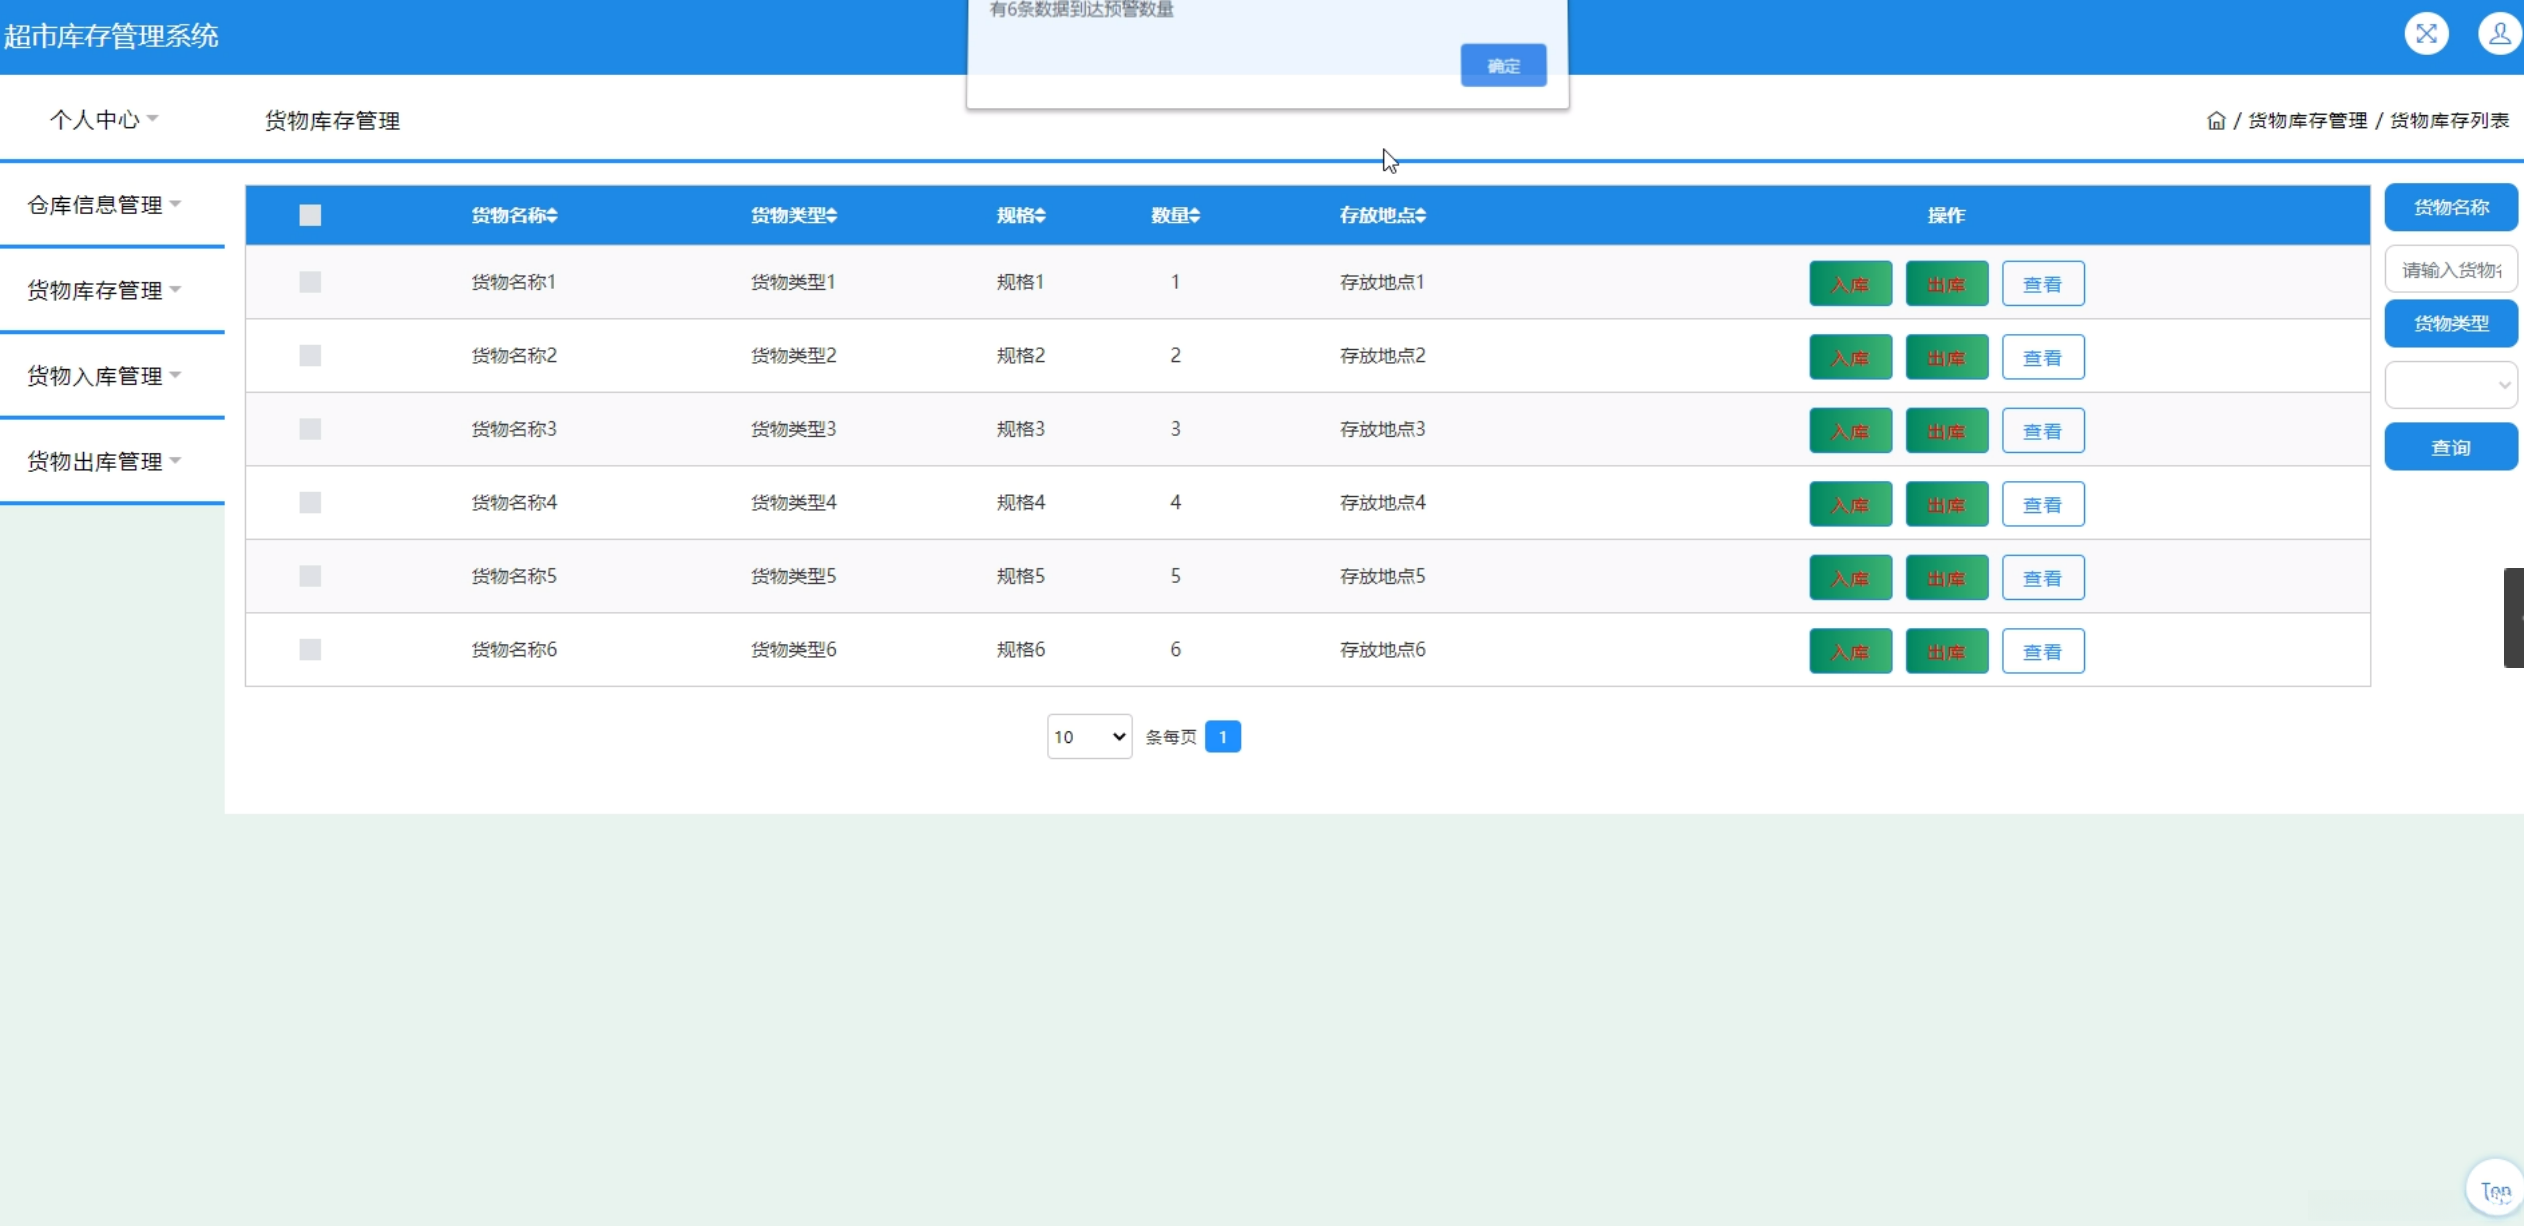The width and height of the screenshot is (2524, 1226).
Task: Select the checkbox for 货物名称4 row
Action: point(310,502)
